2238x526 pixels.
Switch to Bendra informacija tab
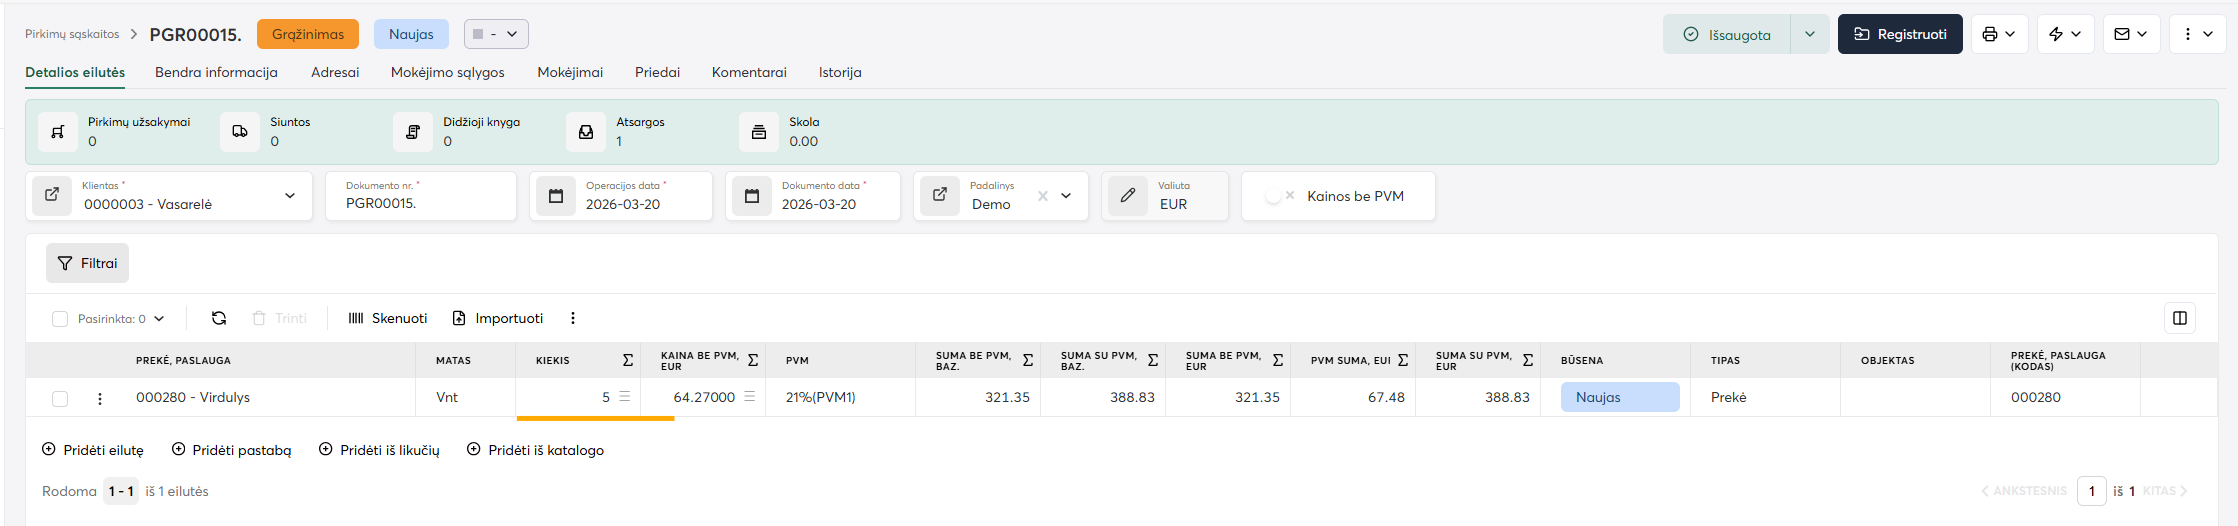(x=216, y=72)
